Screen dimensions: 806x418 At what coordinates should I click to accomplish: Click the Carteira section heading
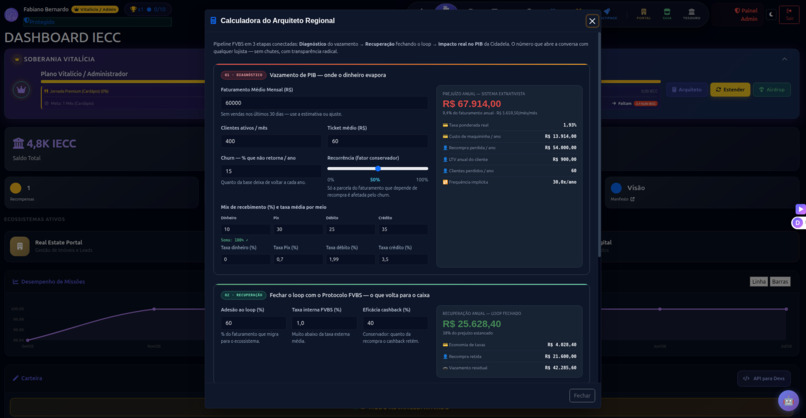click(27, 378)
